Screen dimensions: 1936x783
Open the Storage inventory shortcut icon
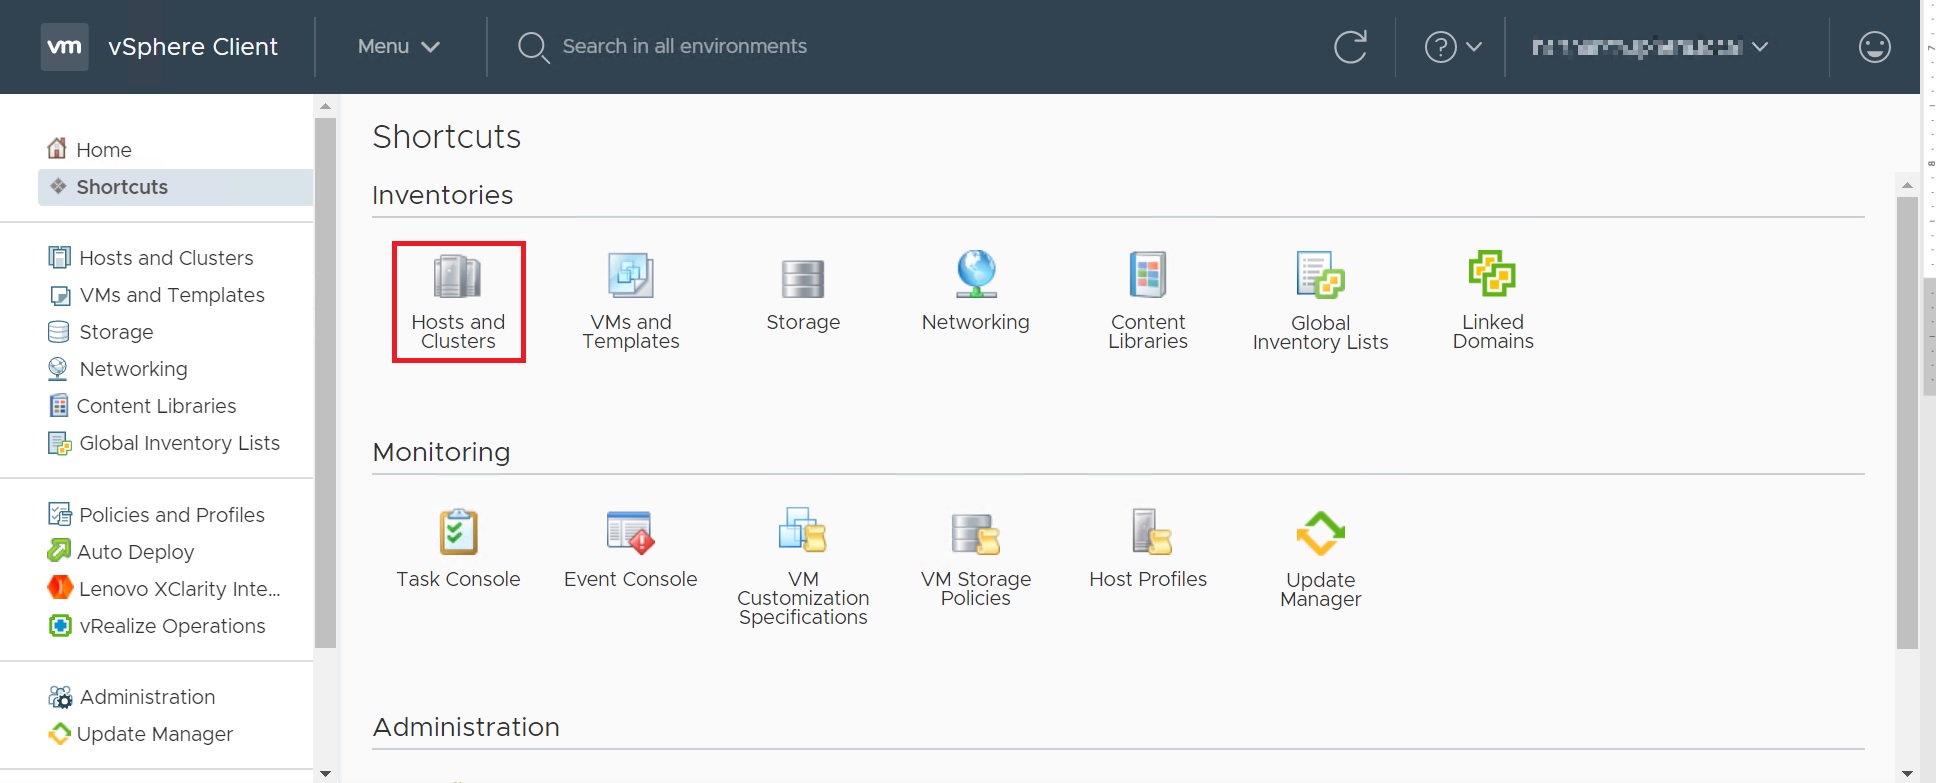pyautogui.click(x=803, y=279)
